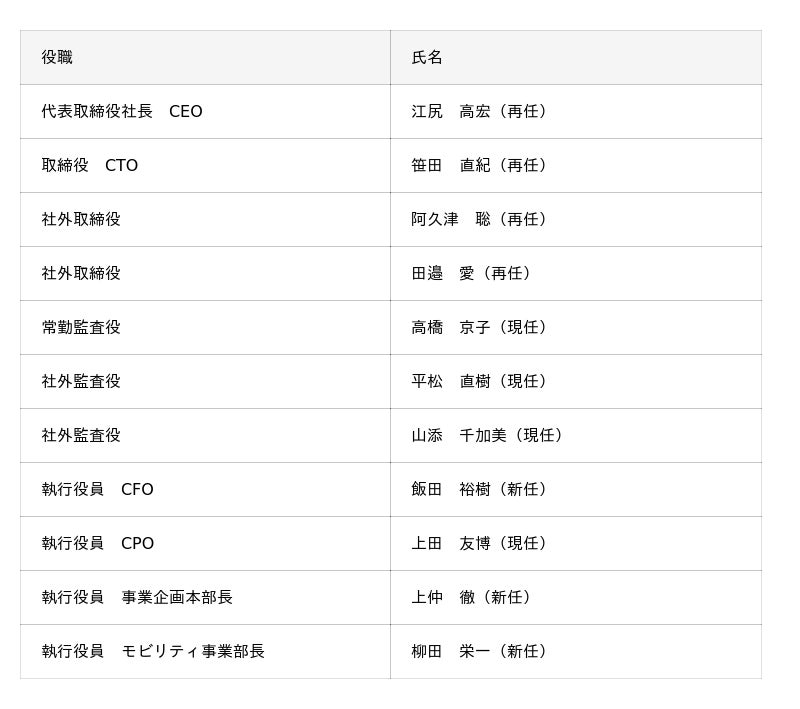This screenshot has width=800, height=709.
Task: Click the name 上仲 徹（新任）
Action: [x=474, y=597]
